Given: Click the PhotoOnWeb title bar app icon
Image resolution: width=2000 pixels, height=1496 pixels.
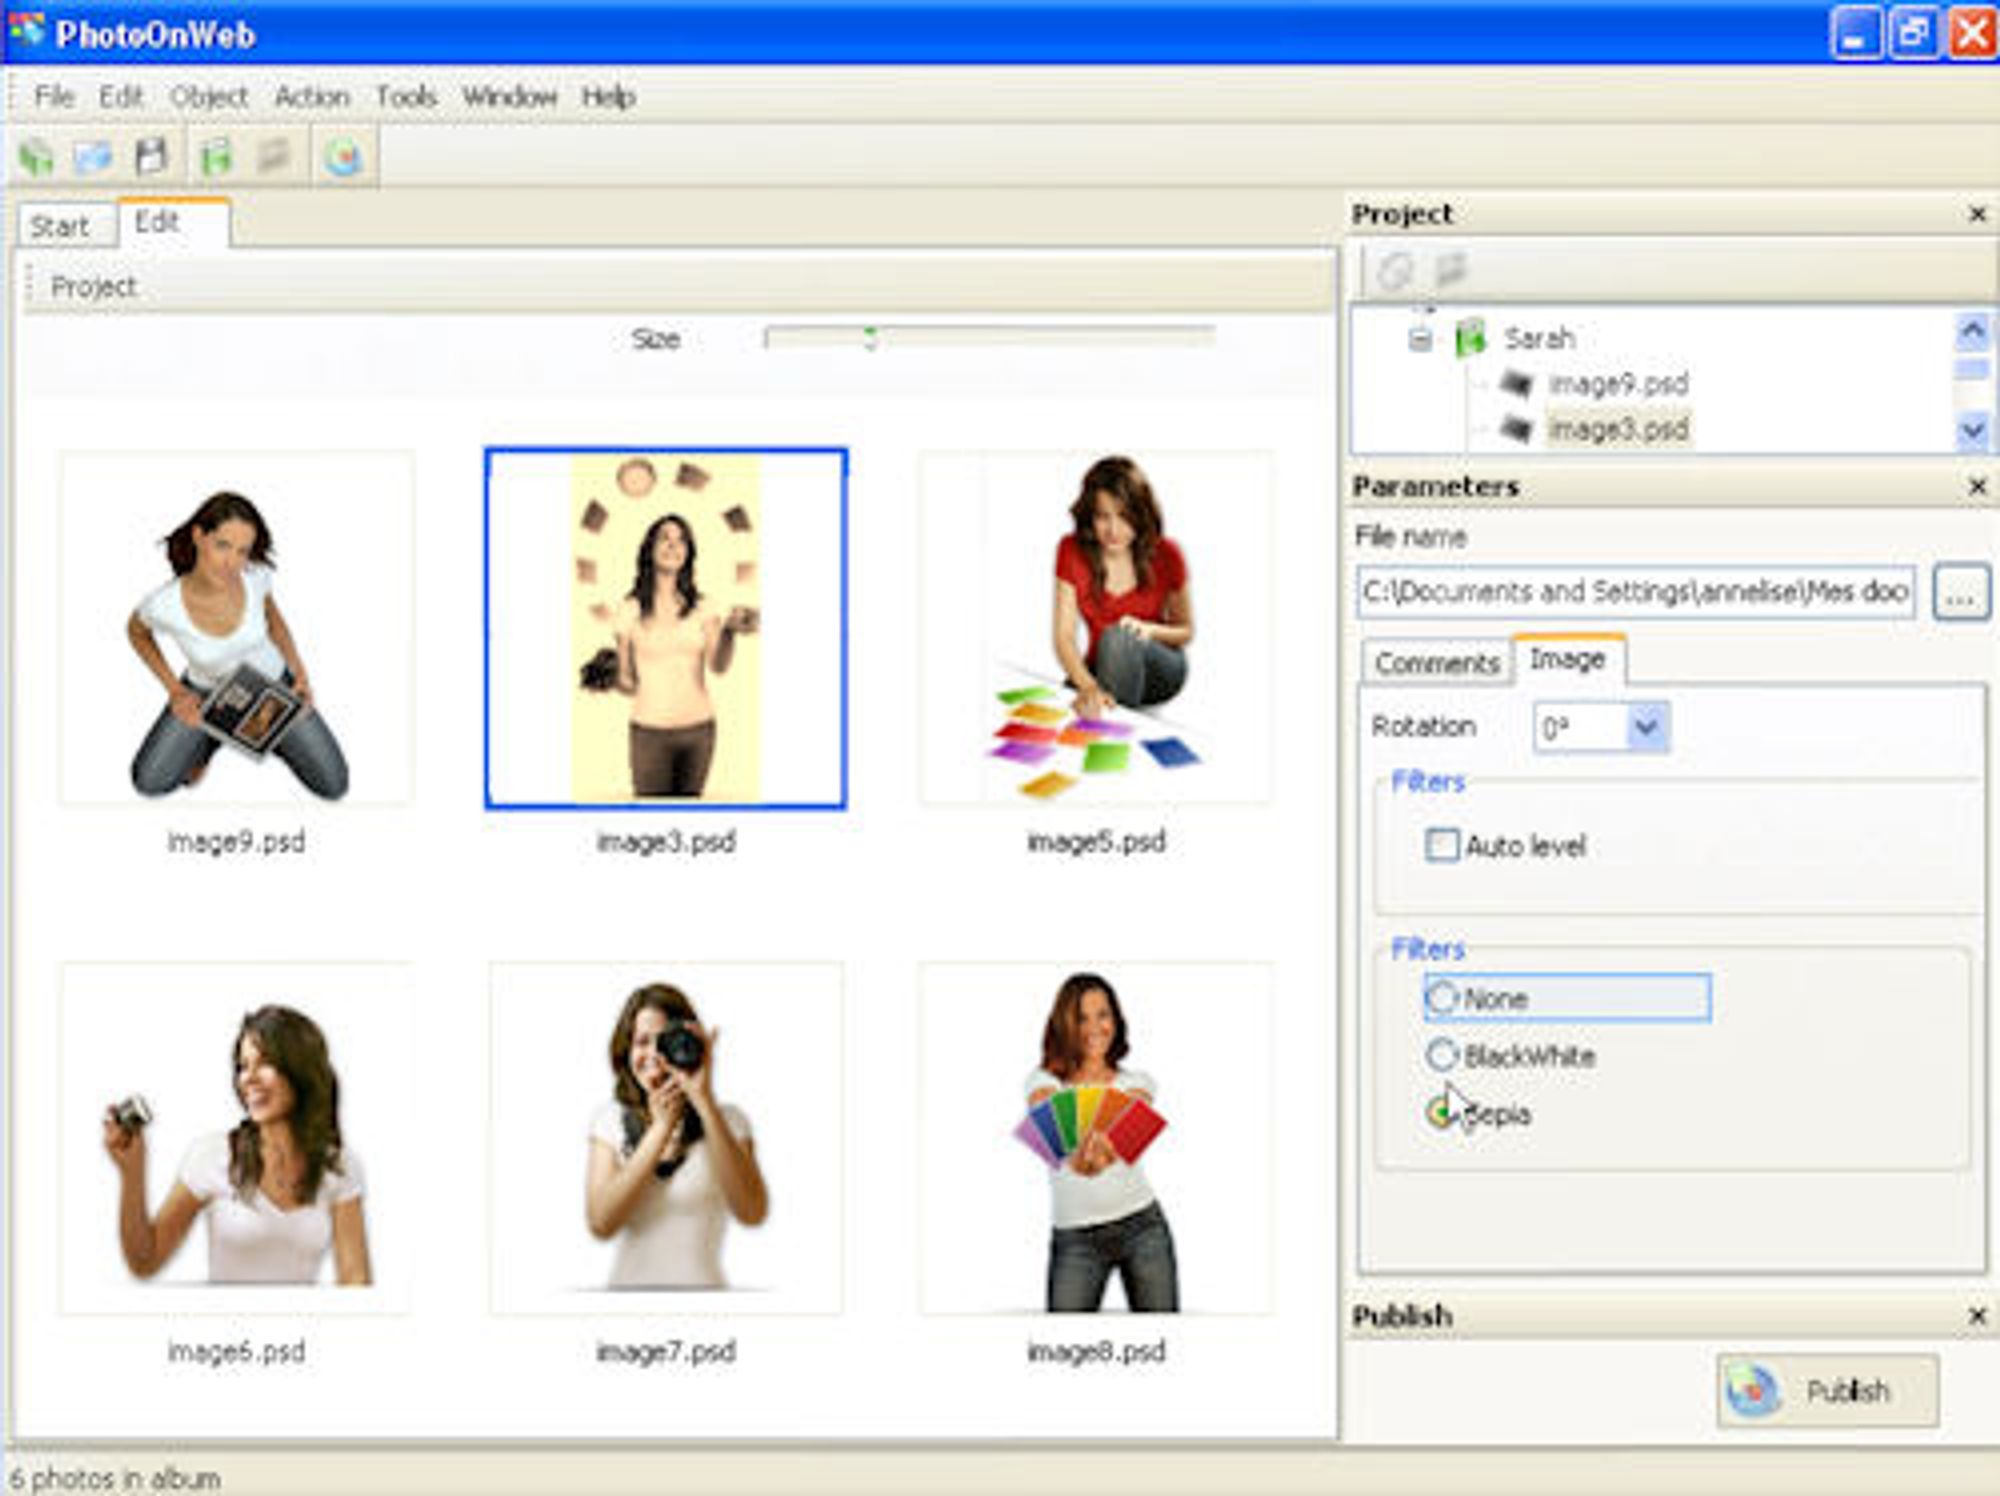Looking at the screenshot, I should pyautogui.click(x=27, y=32).
